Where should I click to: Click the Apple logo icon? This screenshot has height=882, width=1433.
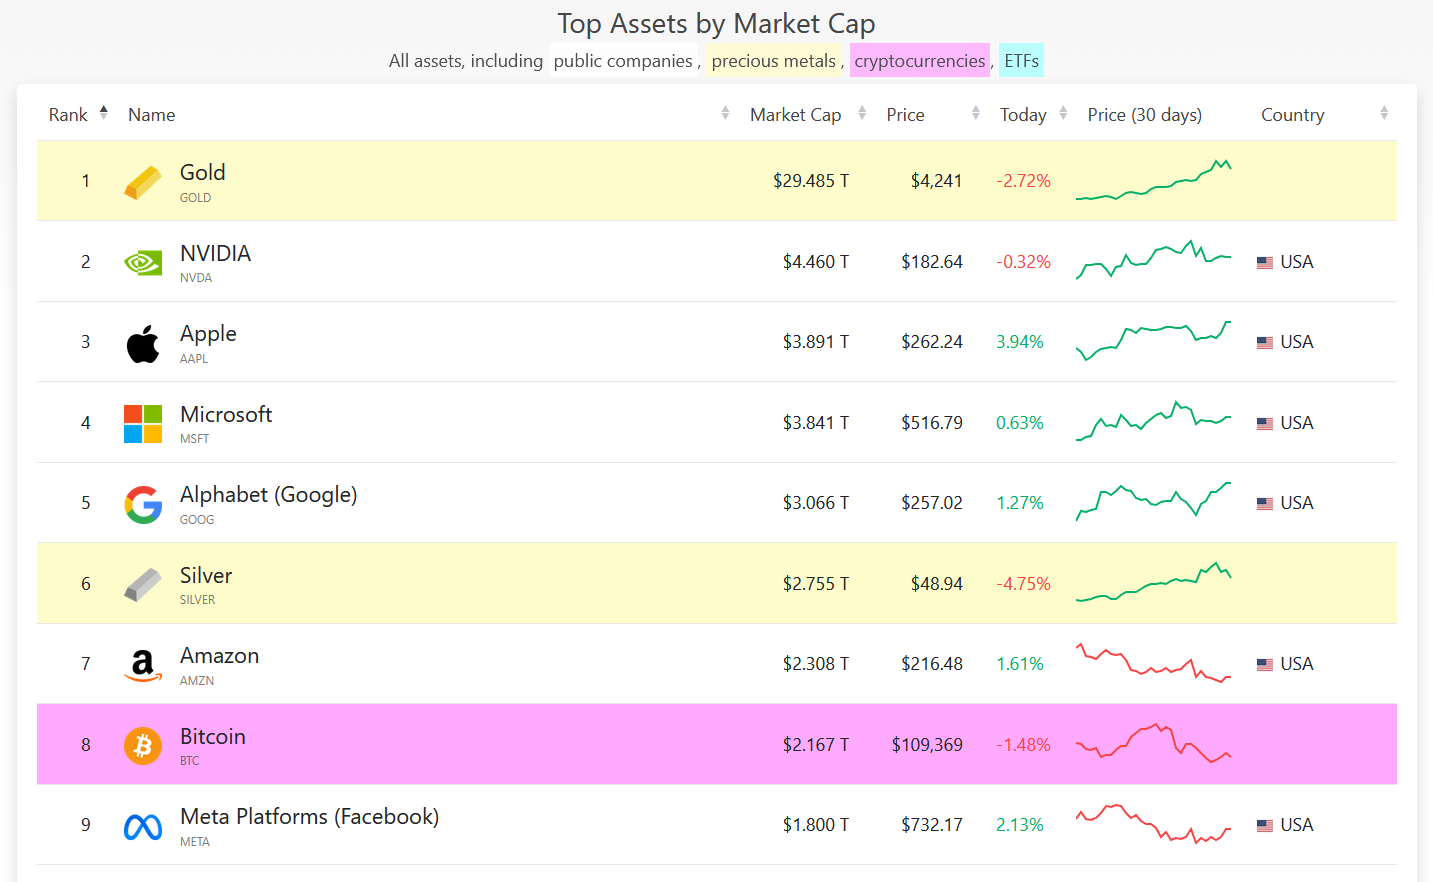143,343
